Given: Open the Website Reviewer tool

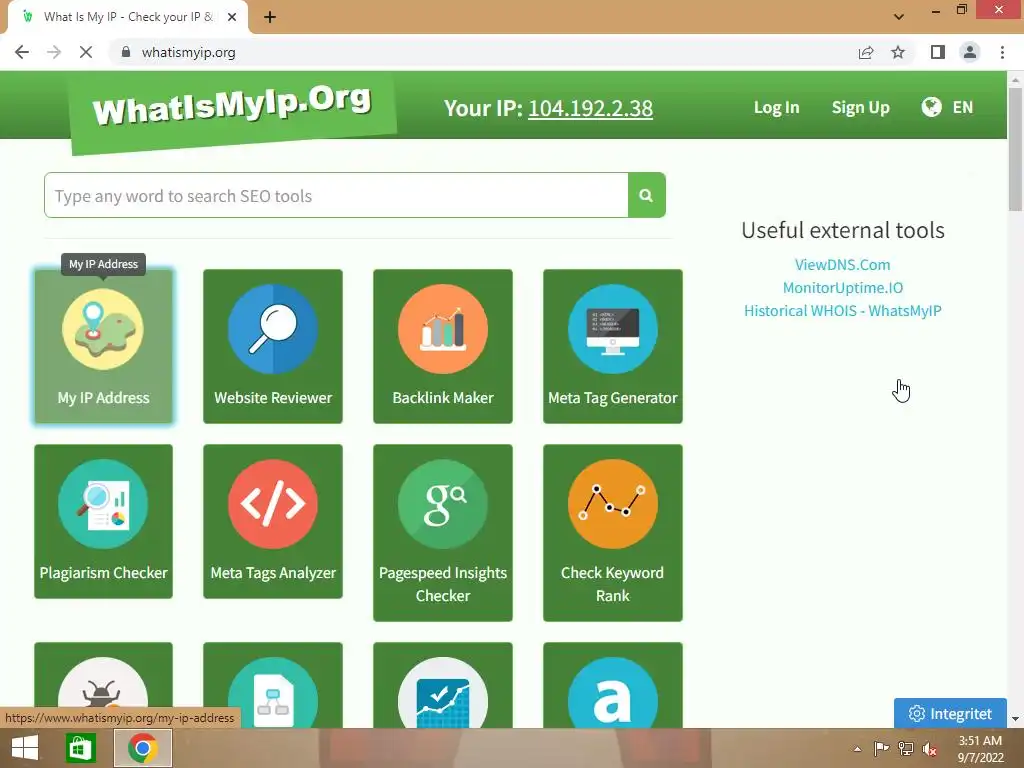Looking at the screenshot, I should pos(273,346).
